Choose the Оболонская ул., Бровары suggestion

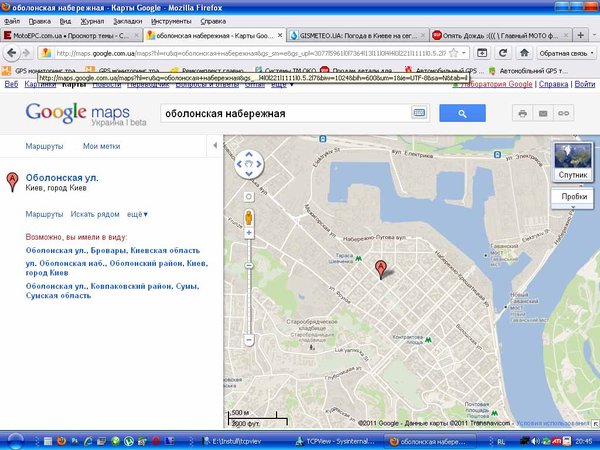113,250
